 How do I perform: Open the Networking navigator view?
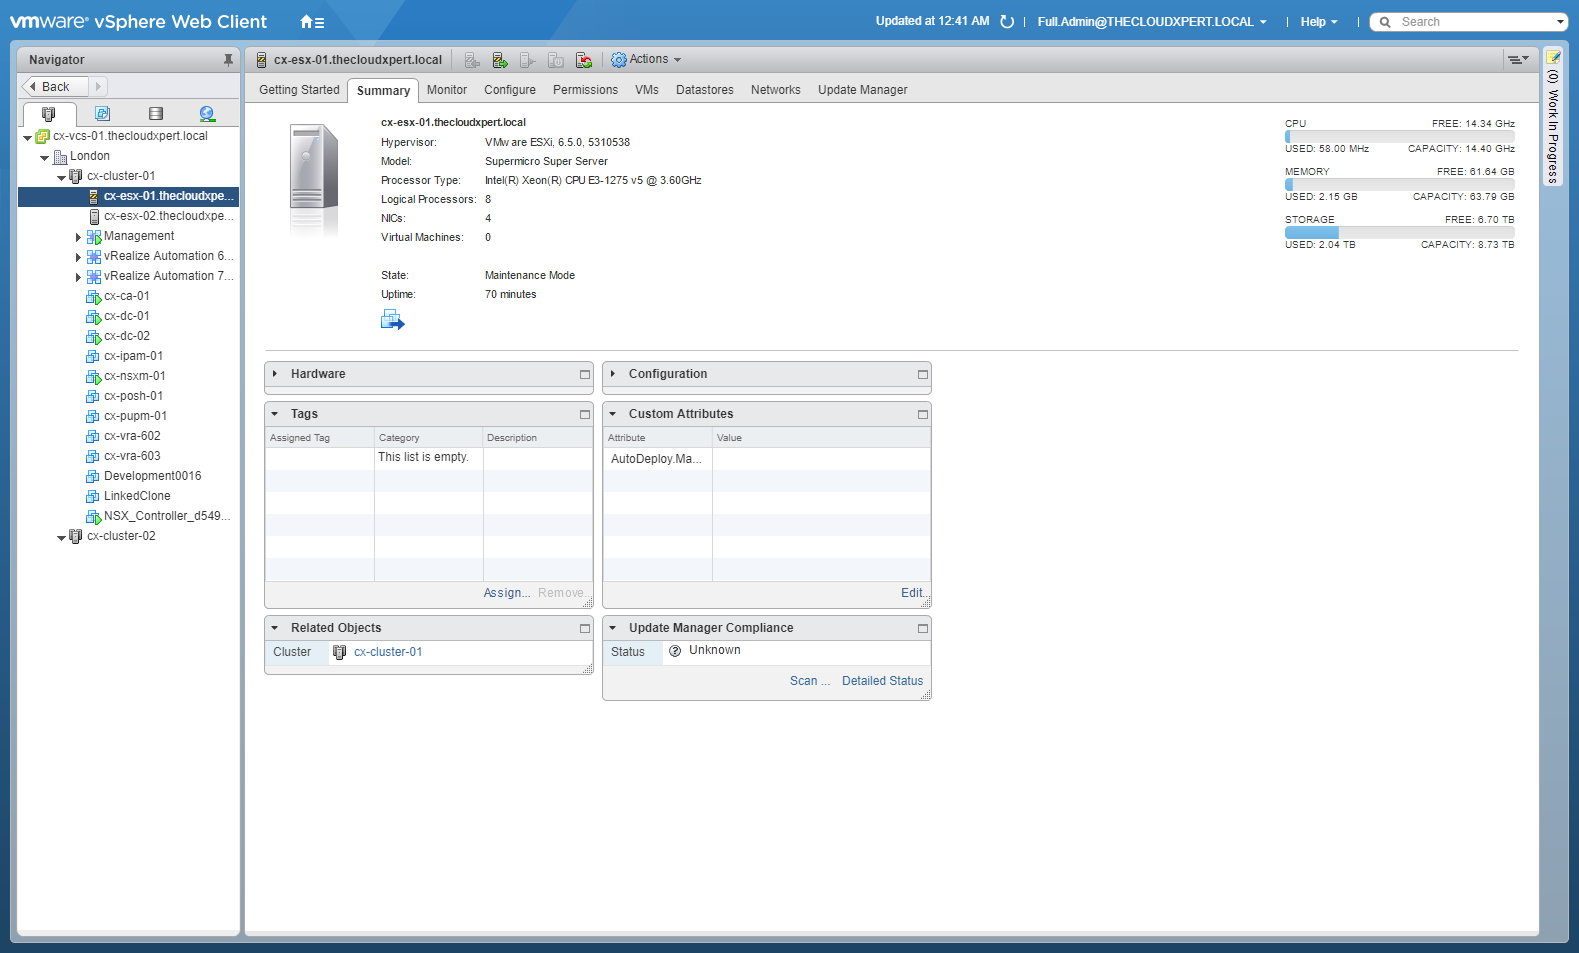coord(207,114)
